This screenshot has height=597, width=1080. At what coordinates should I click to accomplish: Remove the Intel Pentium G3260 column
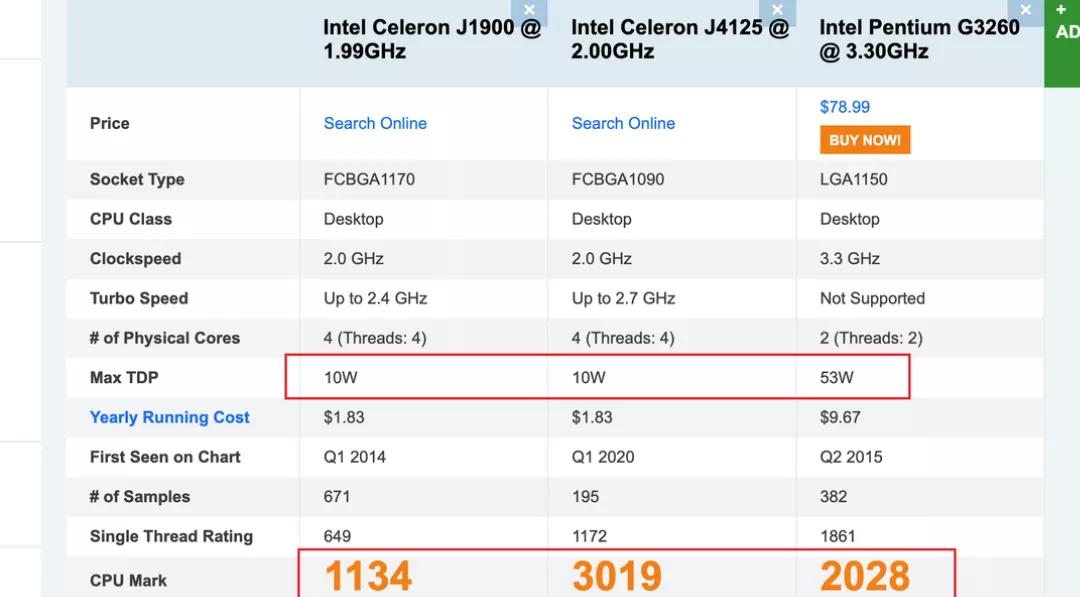[x=1025, y=11]
